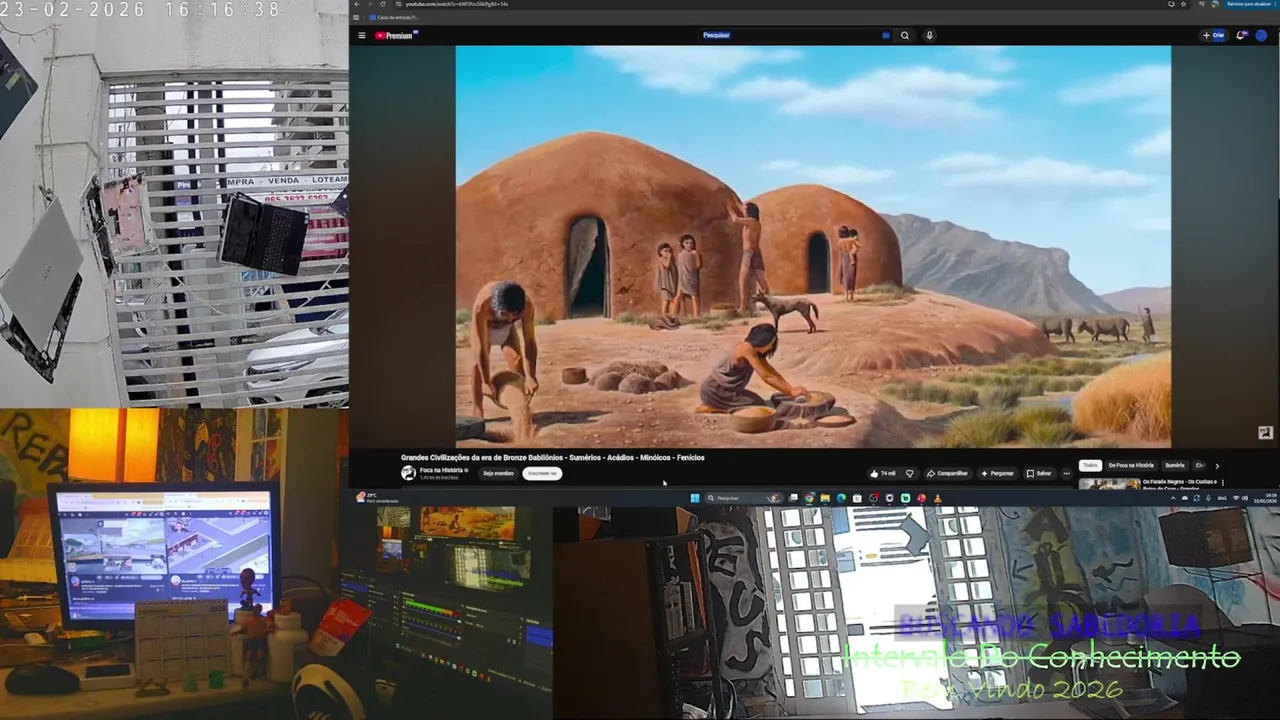Click the video title Grandes Civilizações
The height and width of the screenshot is (720, 1280).
[x=553, y=458]
